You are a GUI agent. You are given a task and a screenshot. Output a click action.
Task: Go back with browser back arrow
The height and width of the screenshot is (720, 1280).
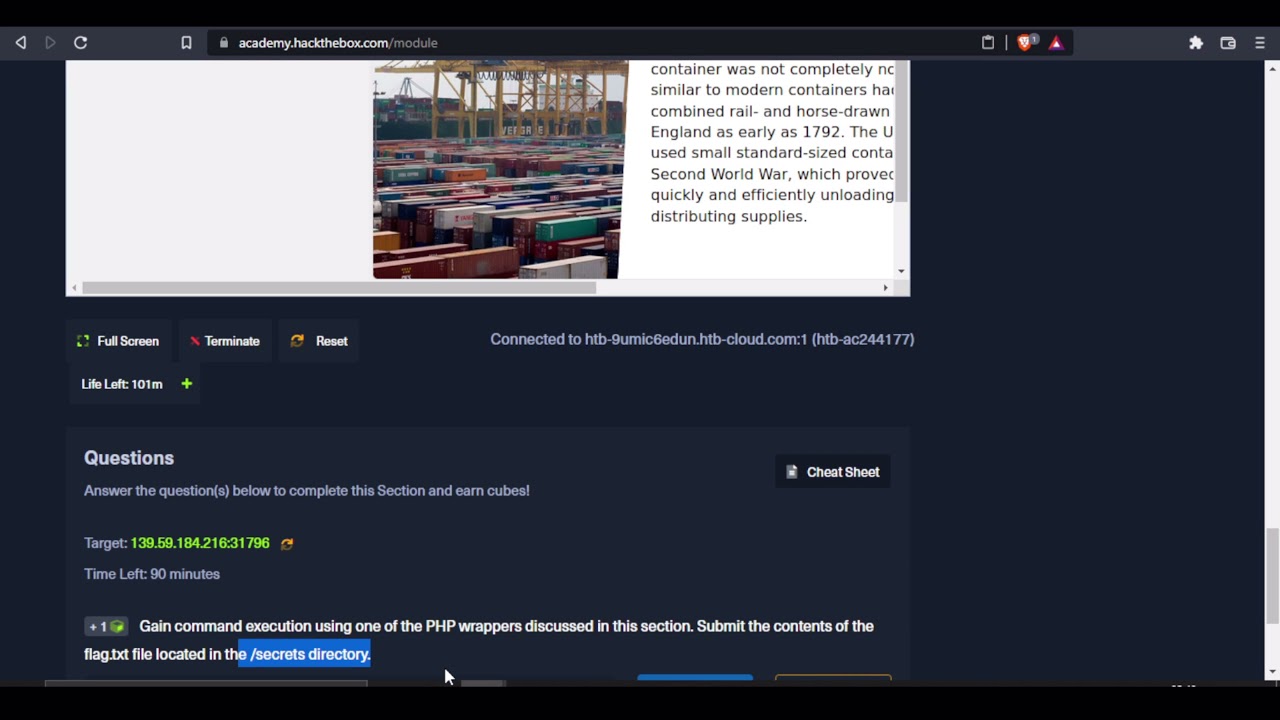coord(20,43)
